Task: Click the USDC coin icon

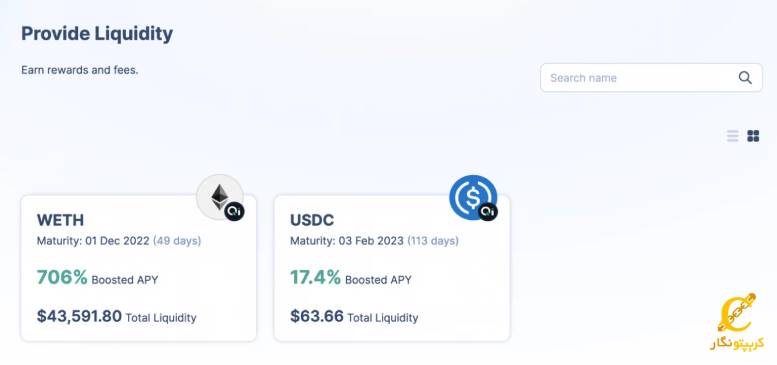Action: pyautogui.click(x=473, y=197)
